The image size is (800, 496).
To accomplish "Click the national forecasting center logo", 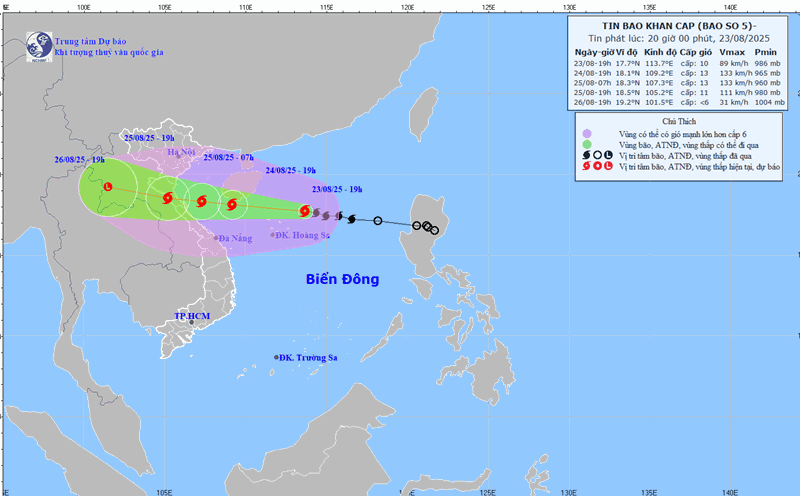I will coord(38,45).
